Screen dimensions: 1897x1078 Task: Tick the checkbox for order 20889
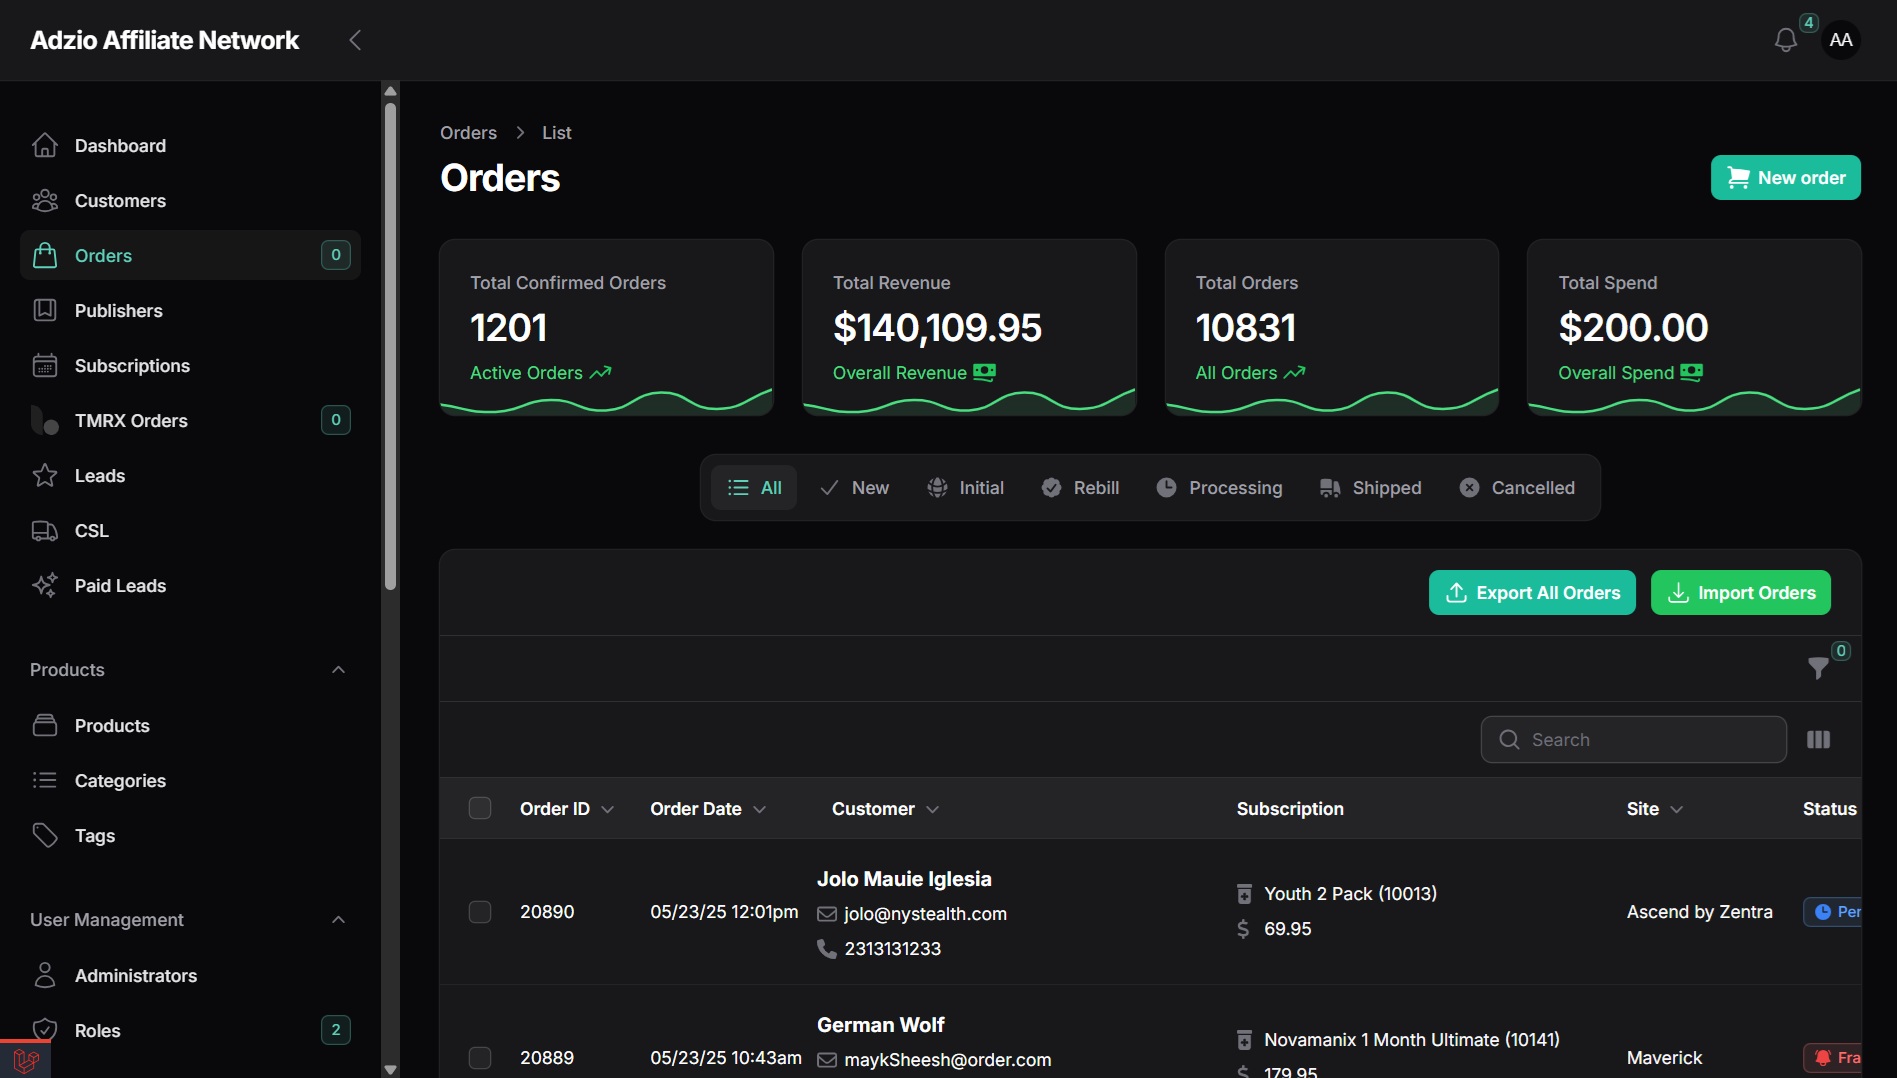click(x=480, y=1058)
